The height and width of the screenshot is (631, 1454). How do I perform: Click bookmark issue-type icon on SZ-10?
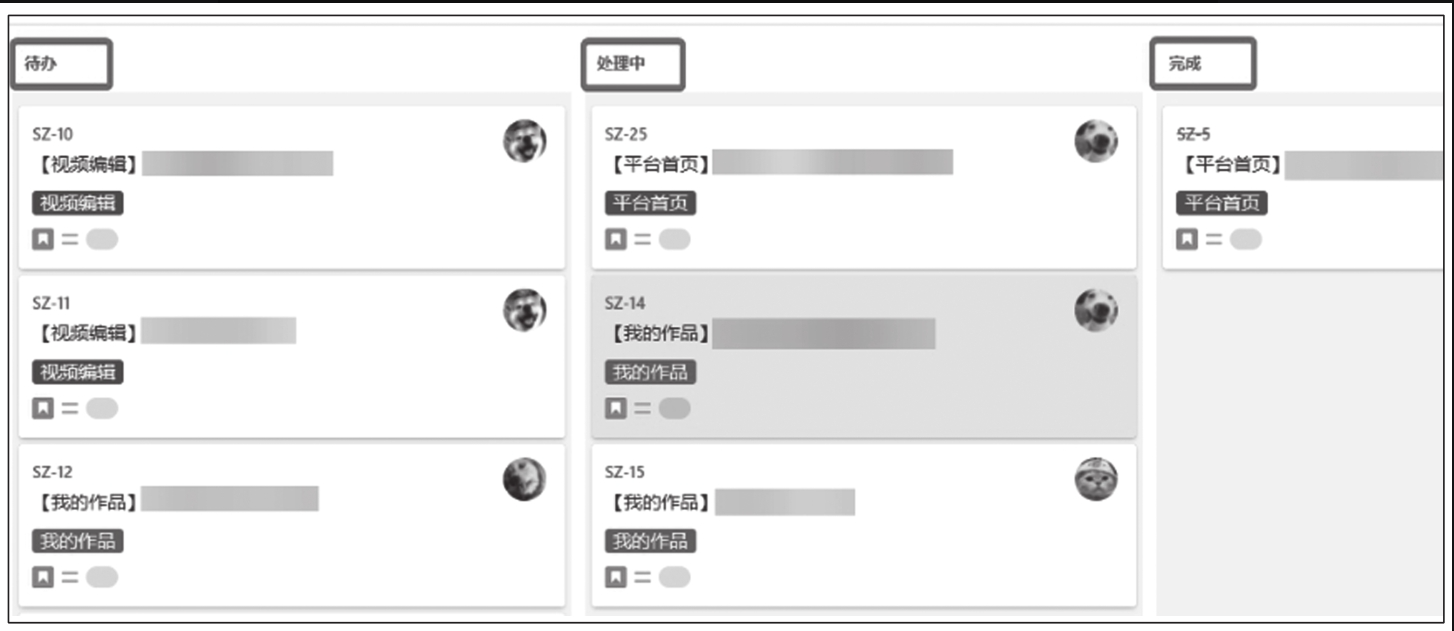coord(43,240)
